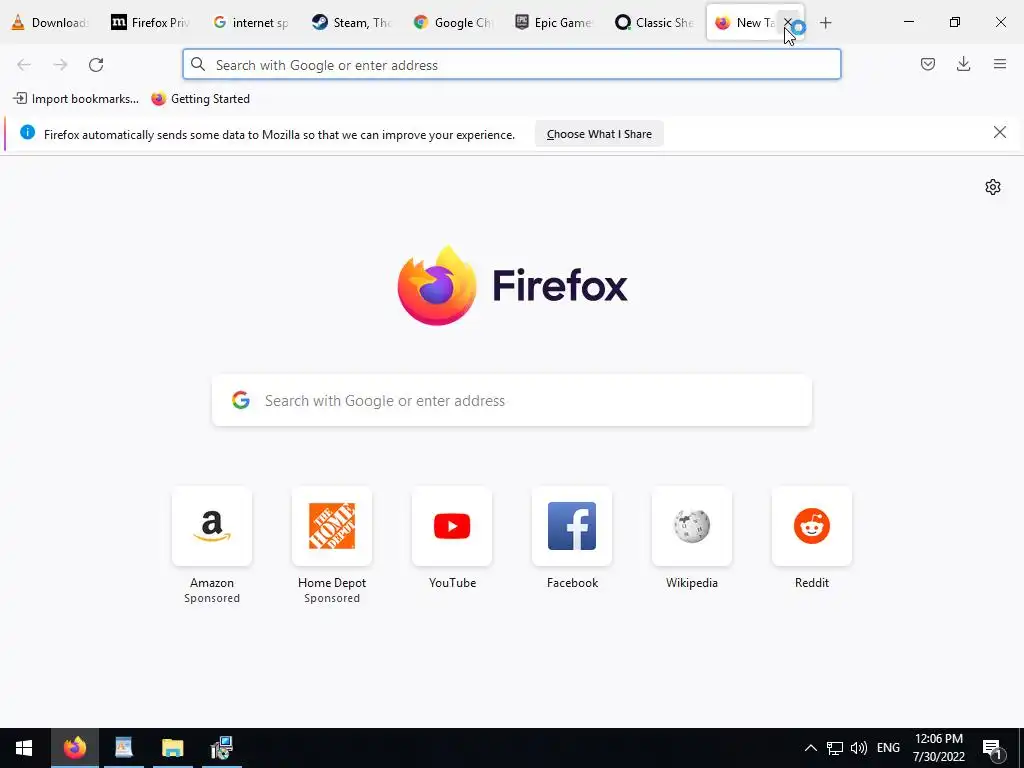Open the notification center icon
This screenshot has height=768, width=1024.
[992, 750]
